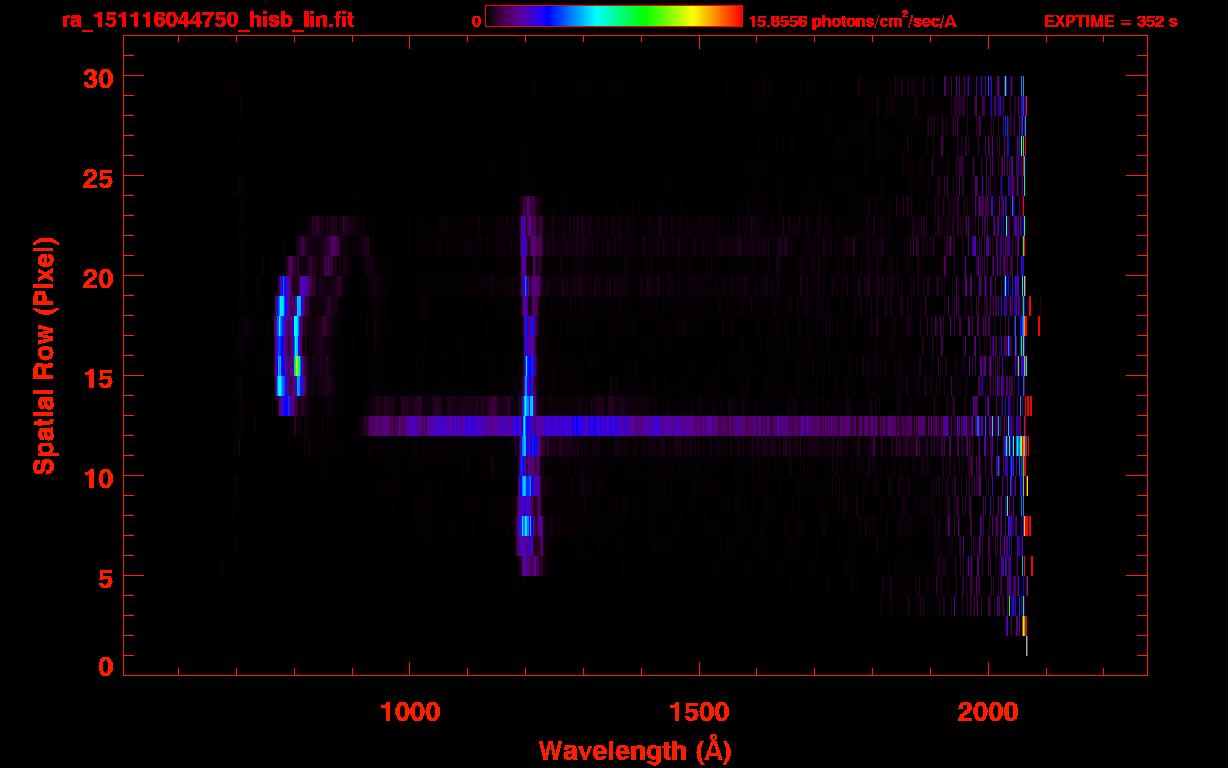The width and height of the screenshot is (1228, 768).
Task: Click the rainbow color scale bar
Action: click(x=614, y=16)
